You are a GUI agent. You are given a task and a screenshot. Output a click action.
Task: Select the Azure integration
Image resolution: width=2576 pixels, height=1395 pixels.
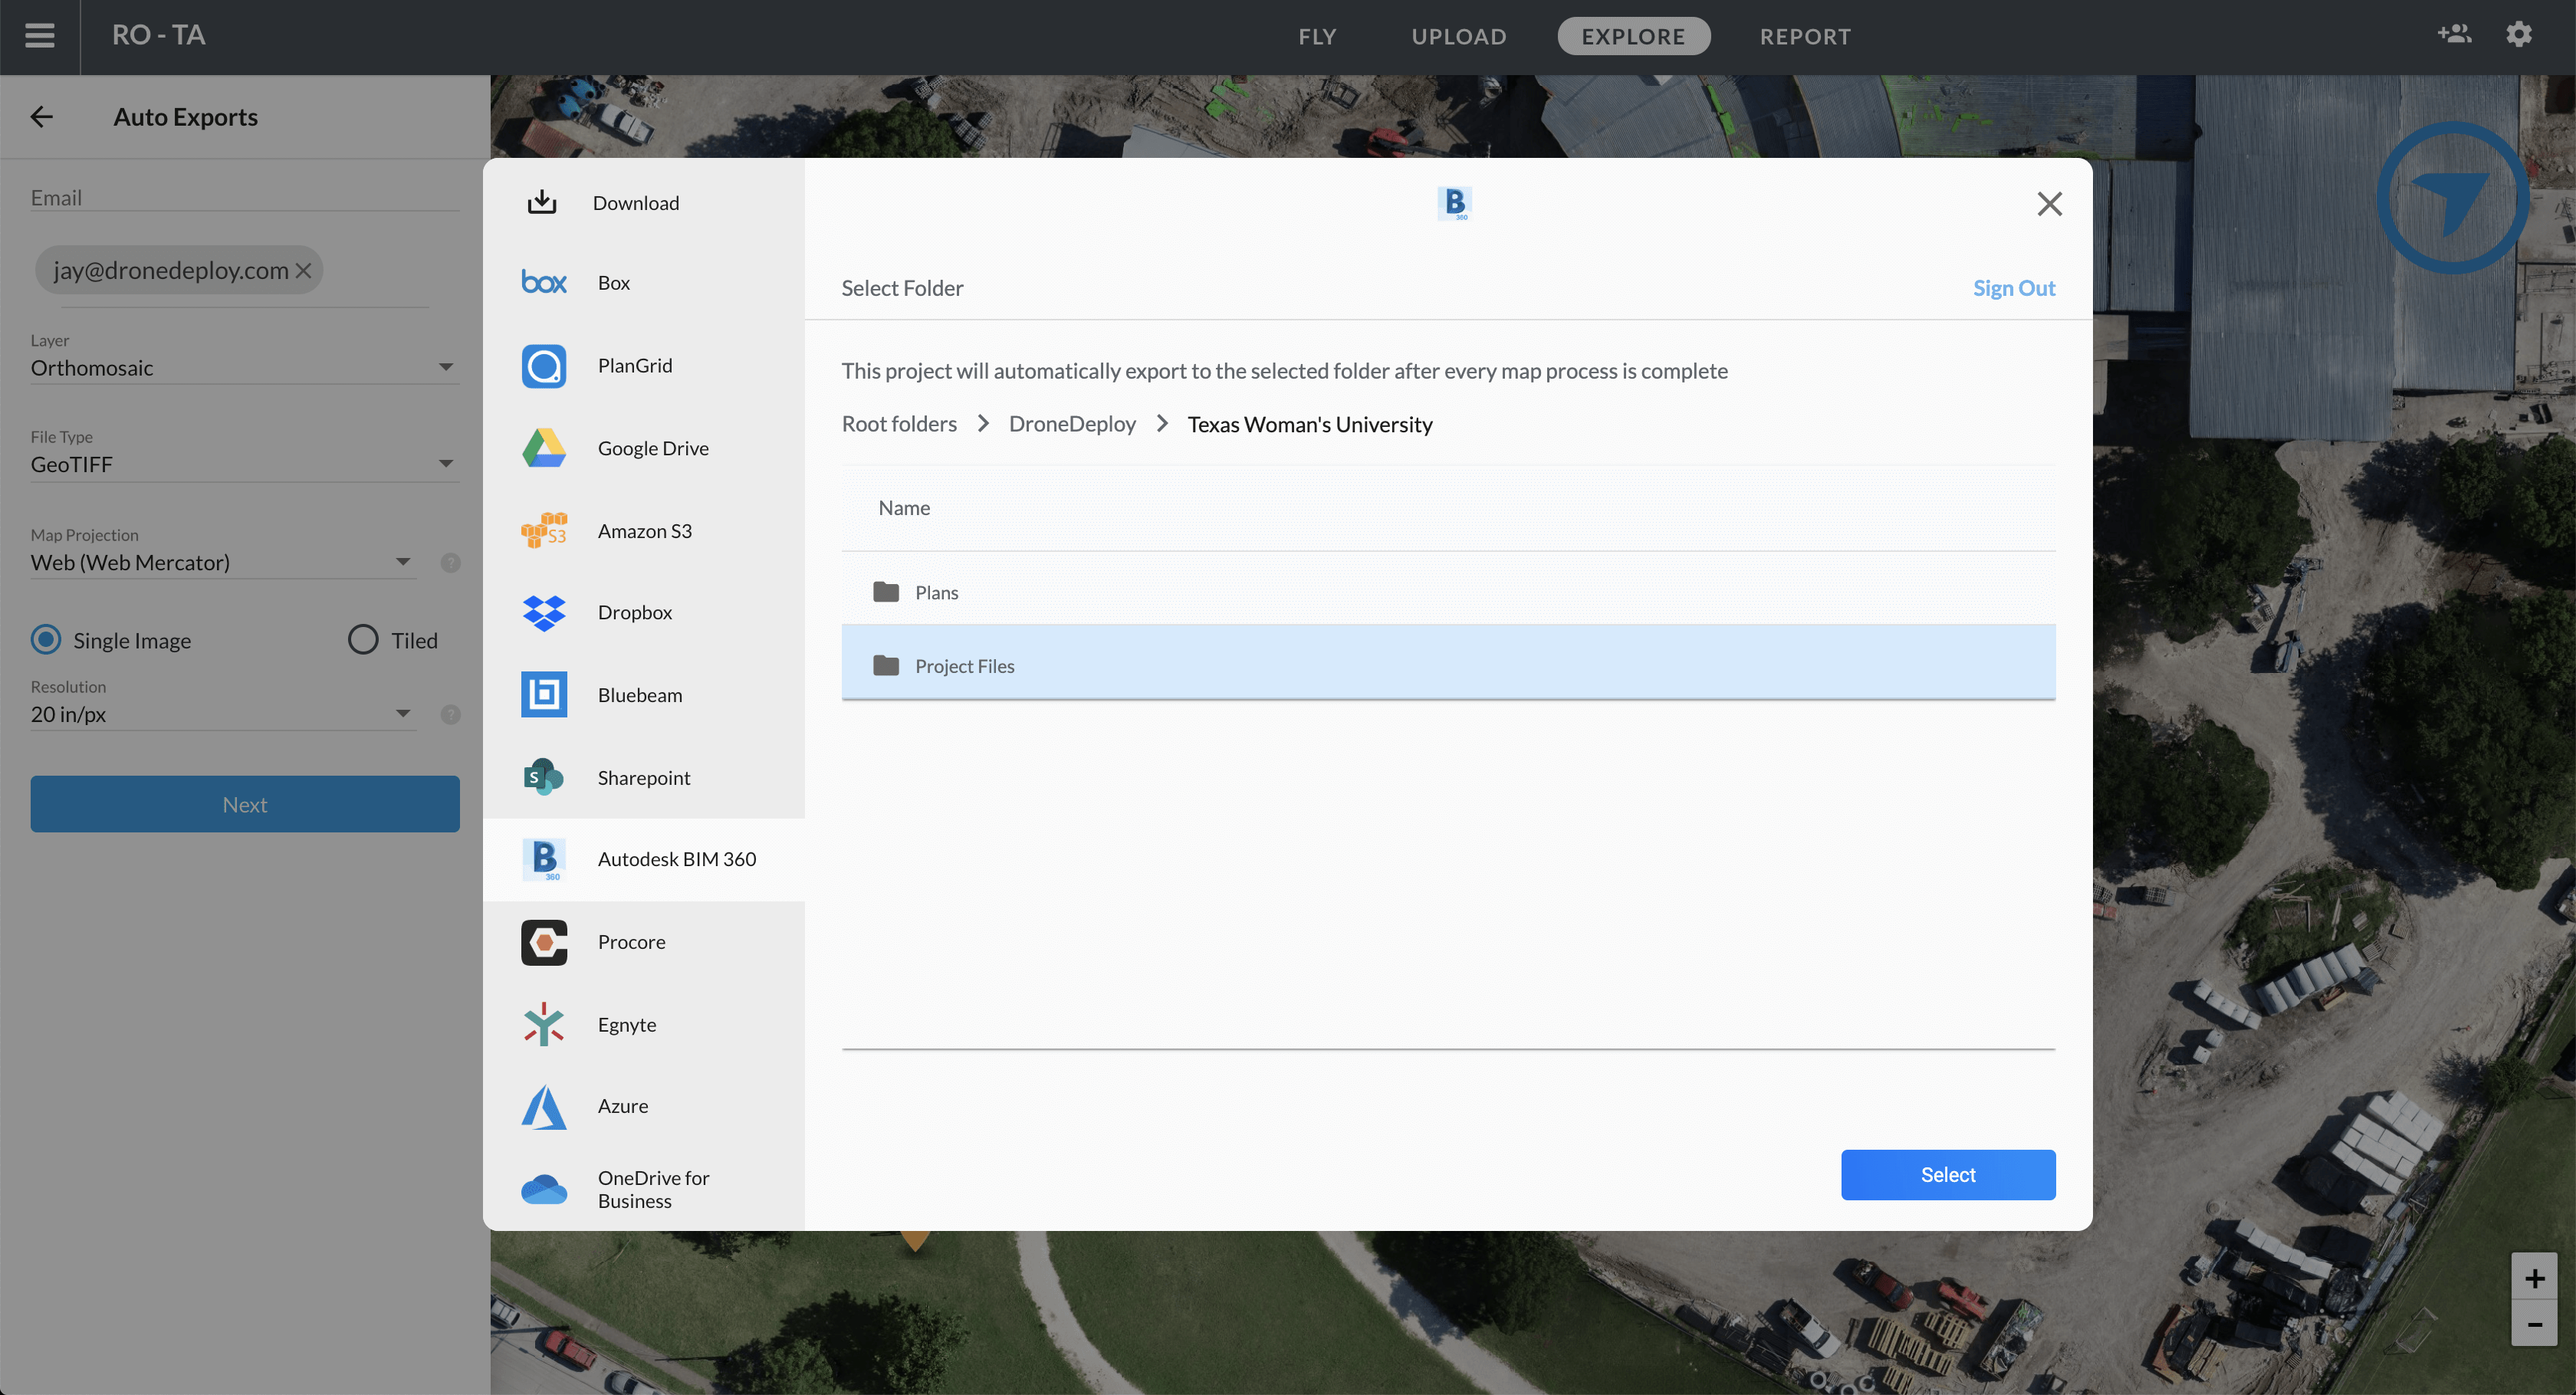[x=644, y=1107]
